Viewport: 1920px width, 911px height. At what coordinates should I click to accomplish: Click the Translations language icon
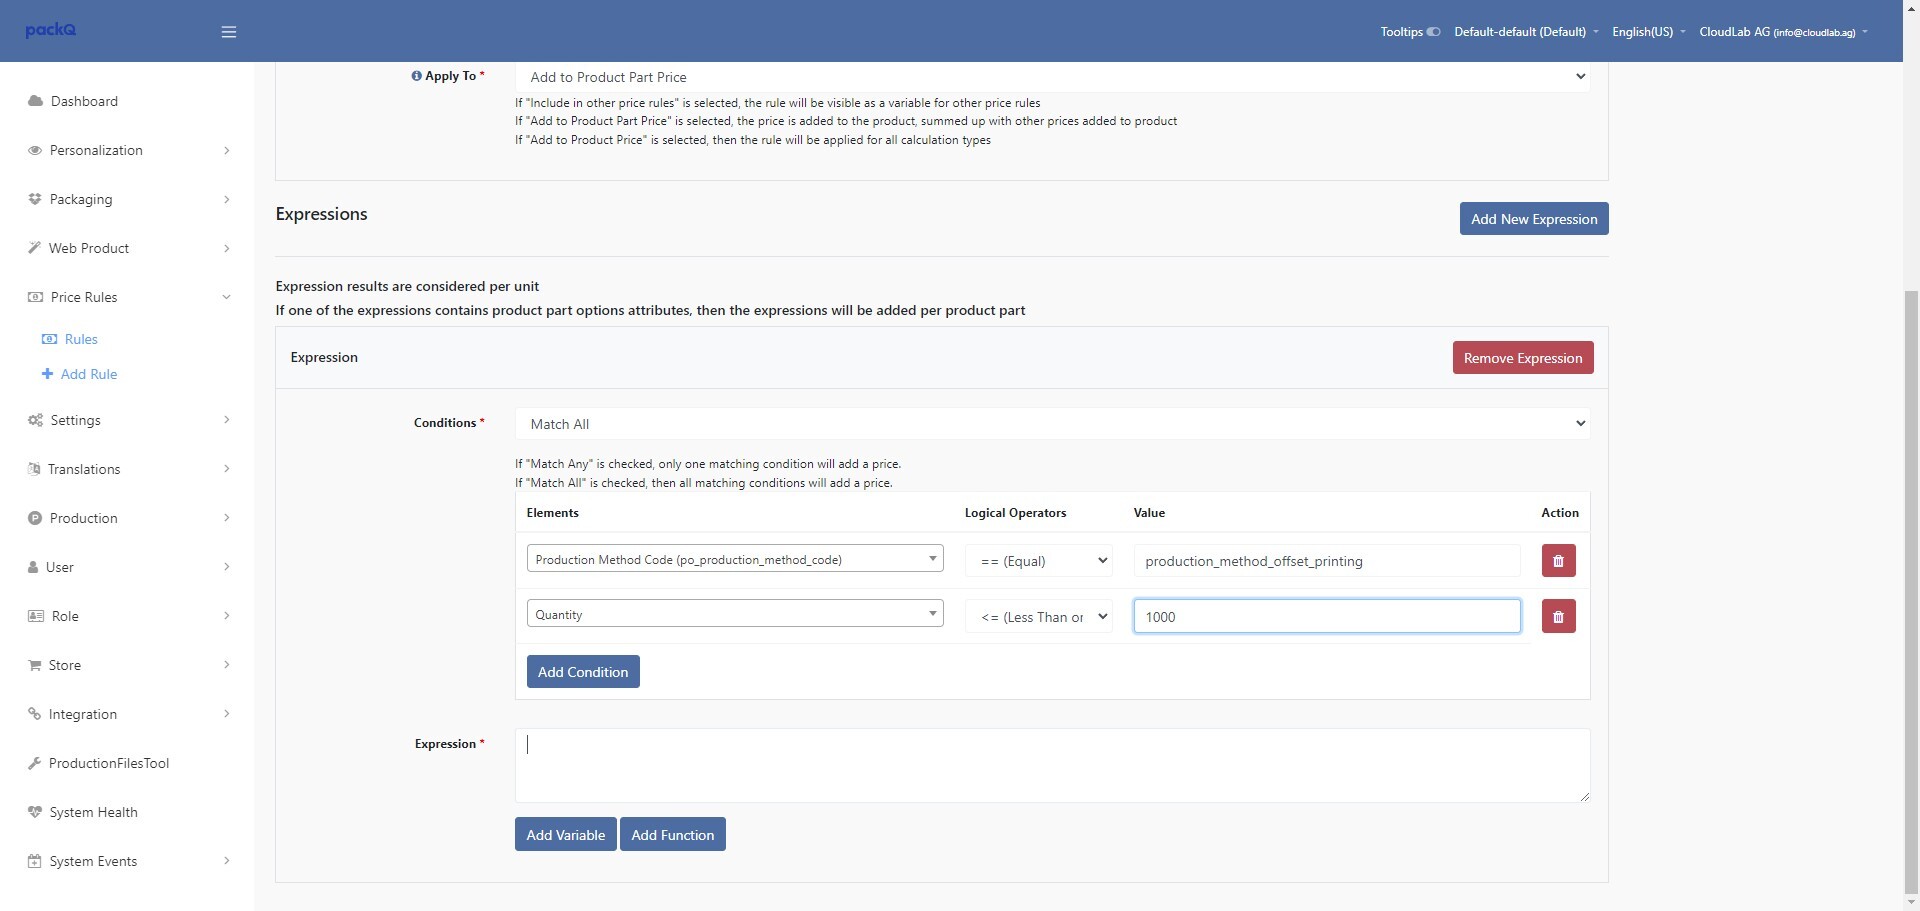click(x=34, y=469)
